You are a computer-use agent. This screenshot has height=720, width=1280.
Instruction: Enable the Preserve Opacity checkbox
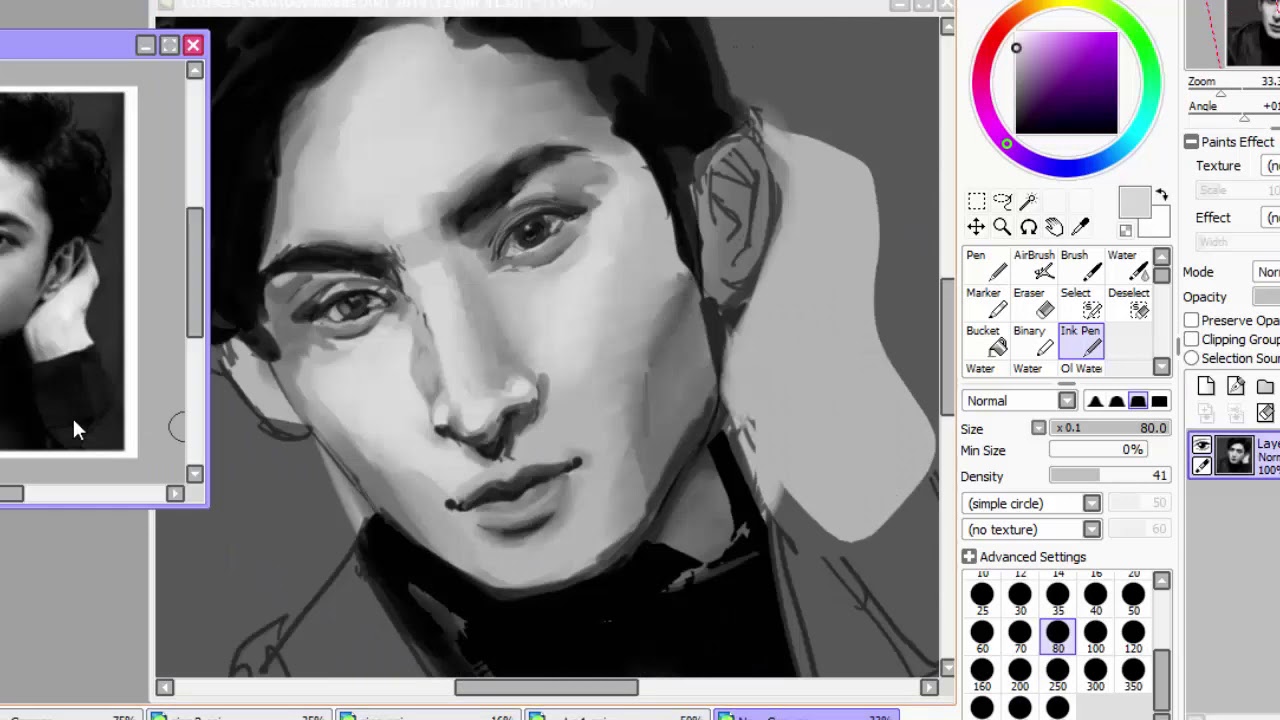(1192, 320)
